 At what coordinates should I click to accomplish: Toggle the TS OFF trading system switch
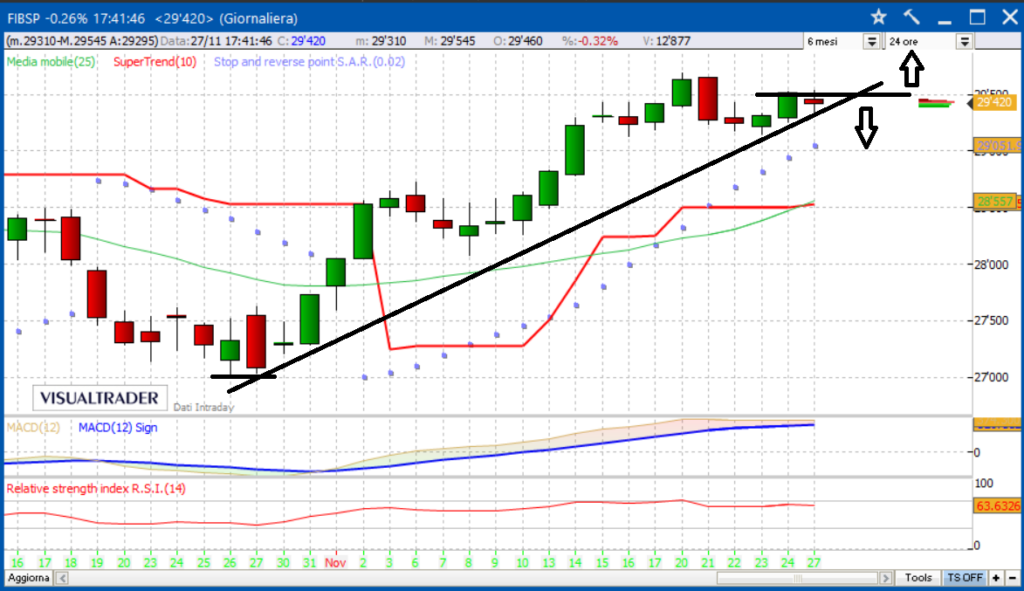point(965,578)
